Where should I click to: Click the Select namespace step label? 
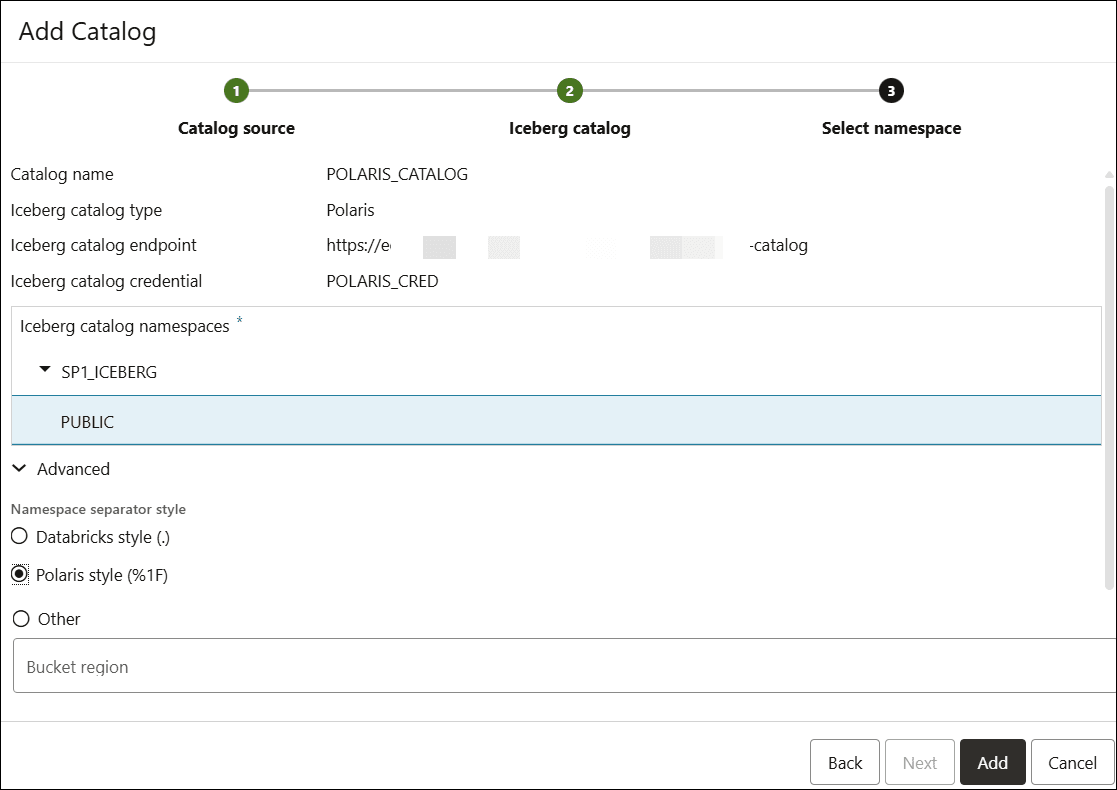(x=891, y=128)
